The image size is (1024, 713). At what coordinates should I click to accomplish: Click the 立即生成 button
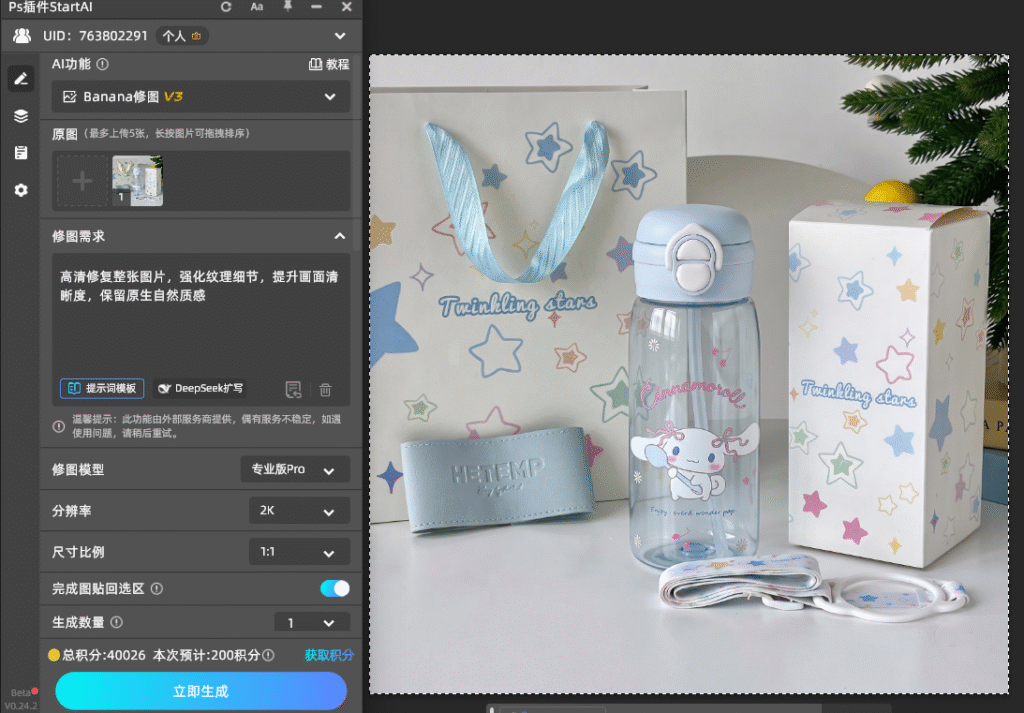tap(200, 691)
